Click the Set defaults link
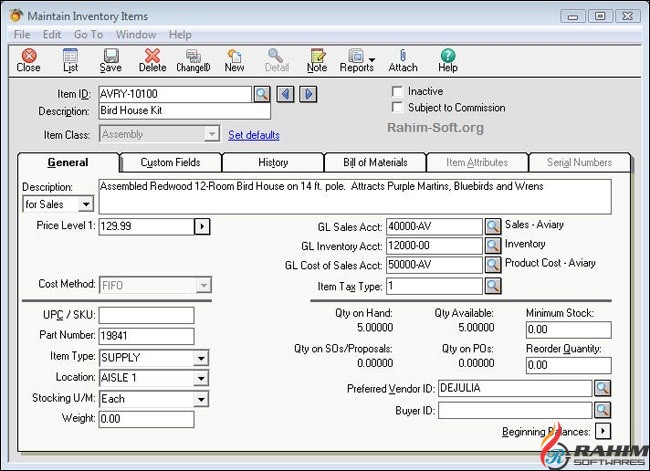 (x=254, y=135)
